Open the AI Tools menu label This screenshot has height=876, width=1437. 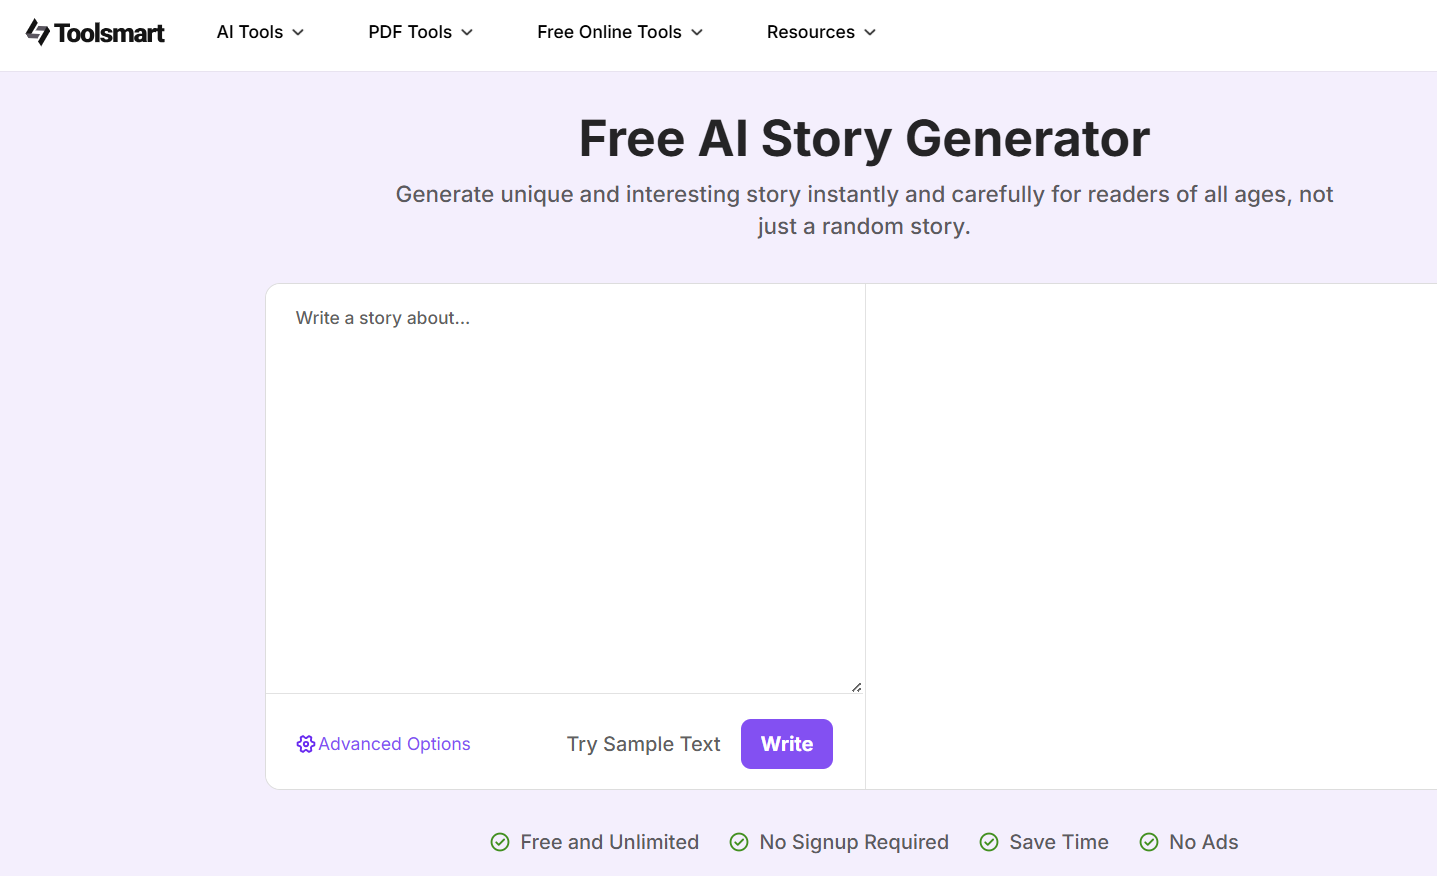[x=250, y=32]
